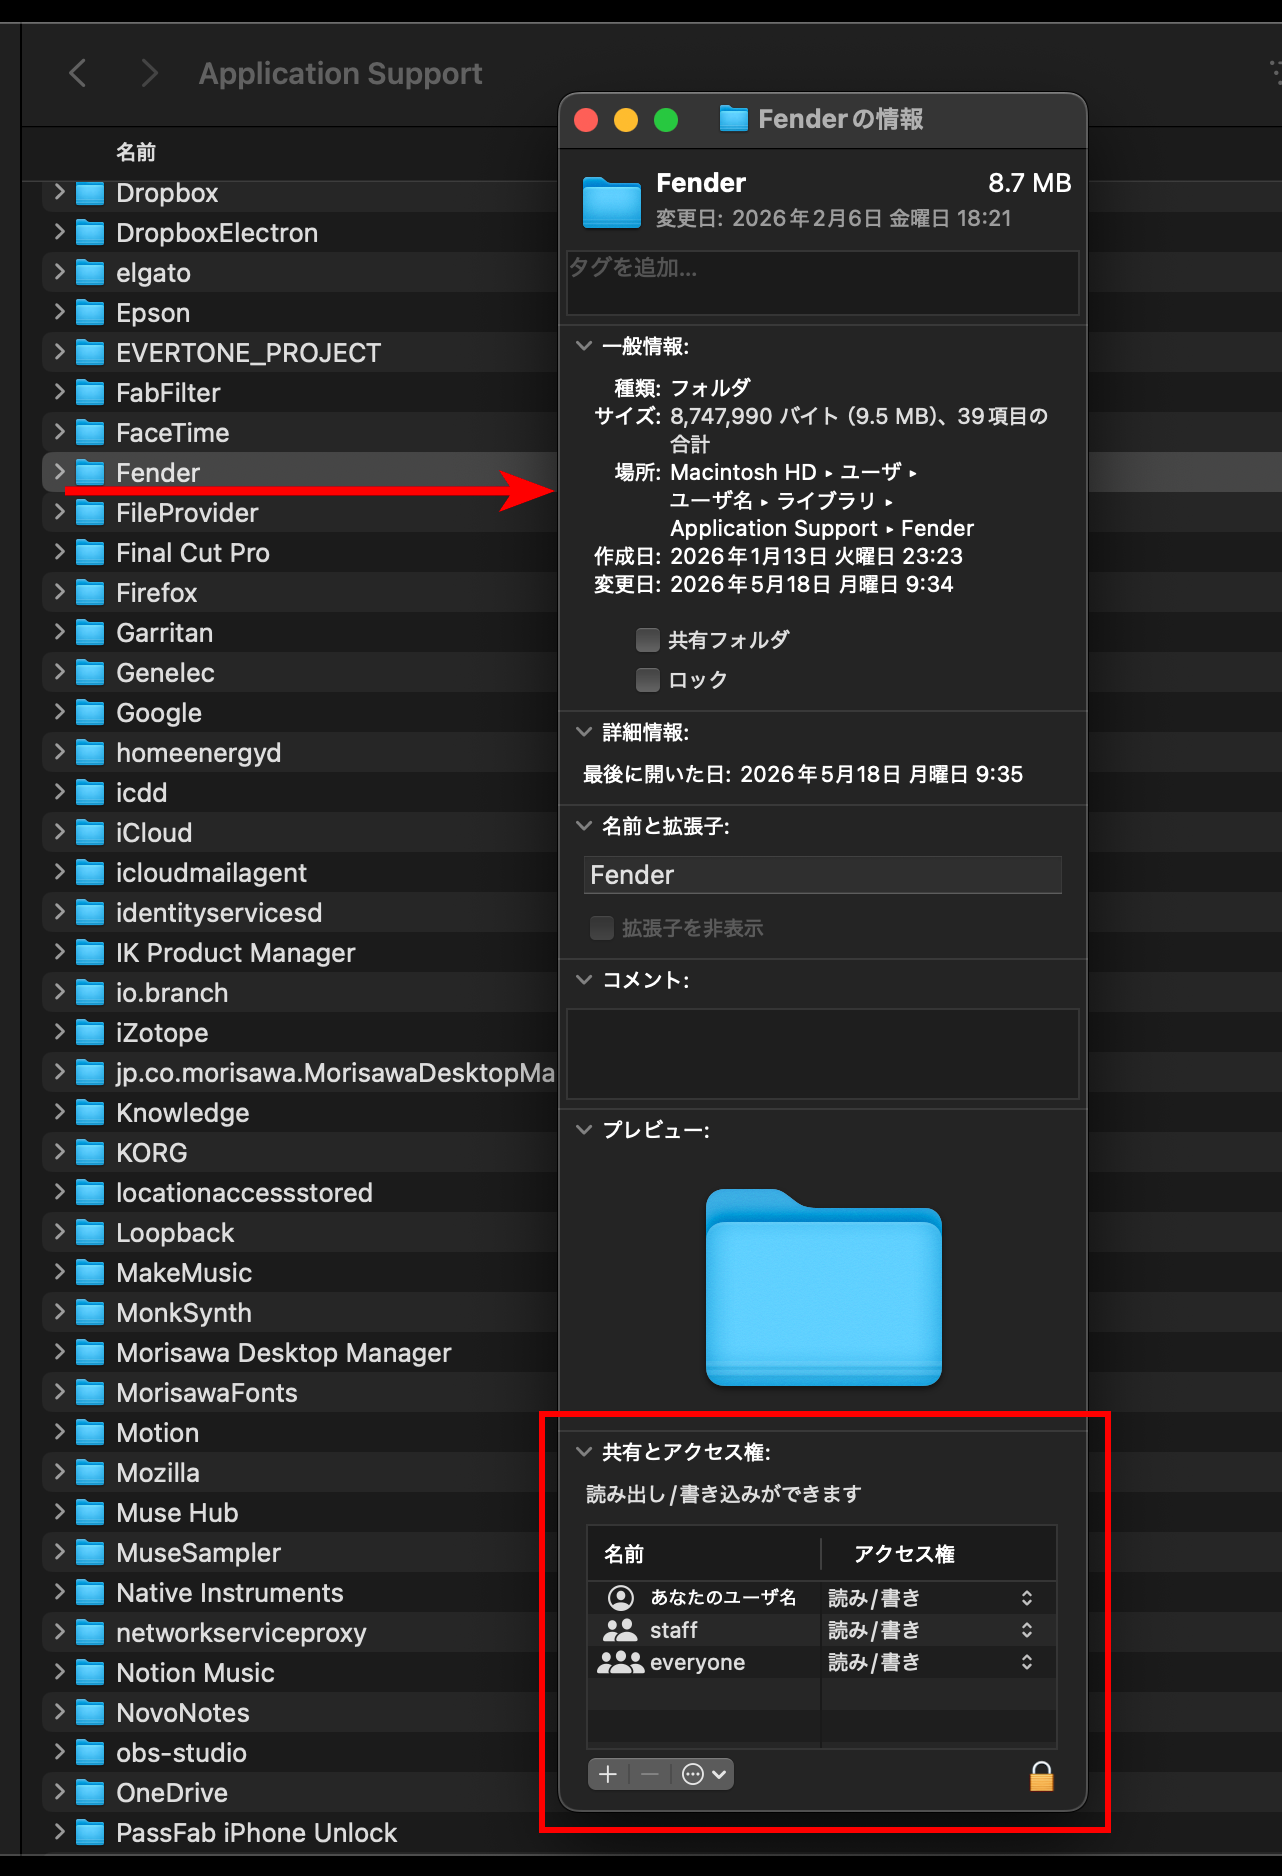
Task: Click the Loopback folder icon
Action: (90, 1233)
